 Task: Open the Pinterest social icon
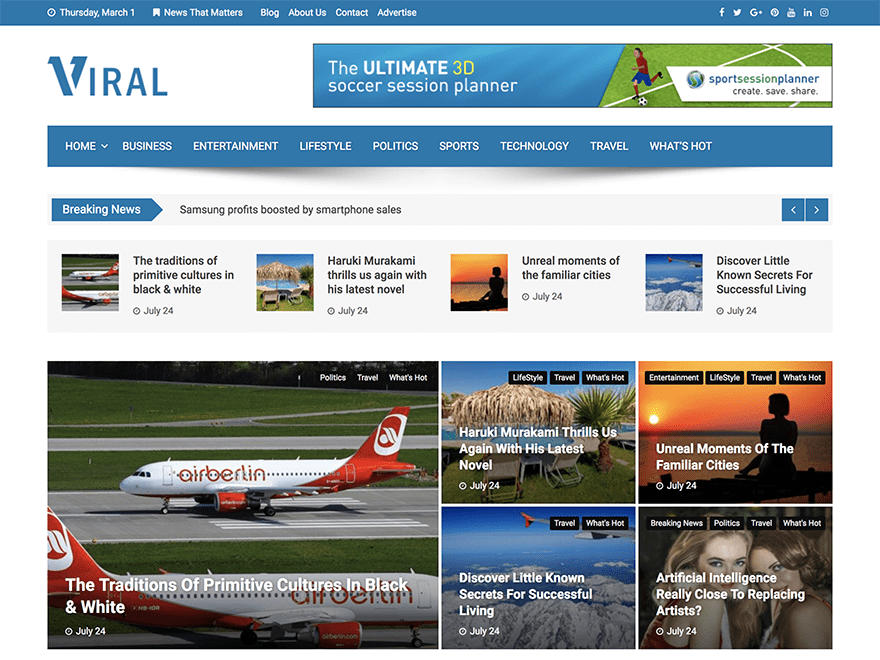[x=774, y=13]
